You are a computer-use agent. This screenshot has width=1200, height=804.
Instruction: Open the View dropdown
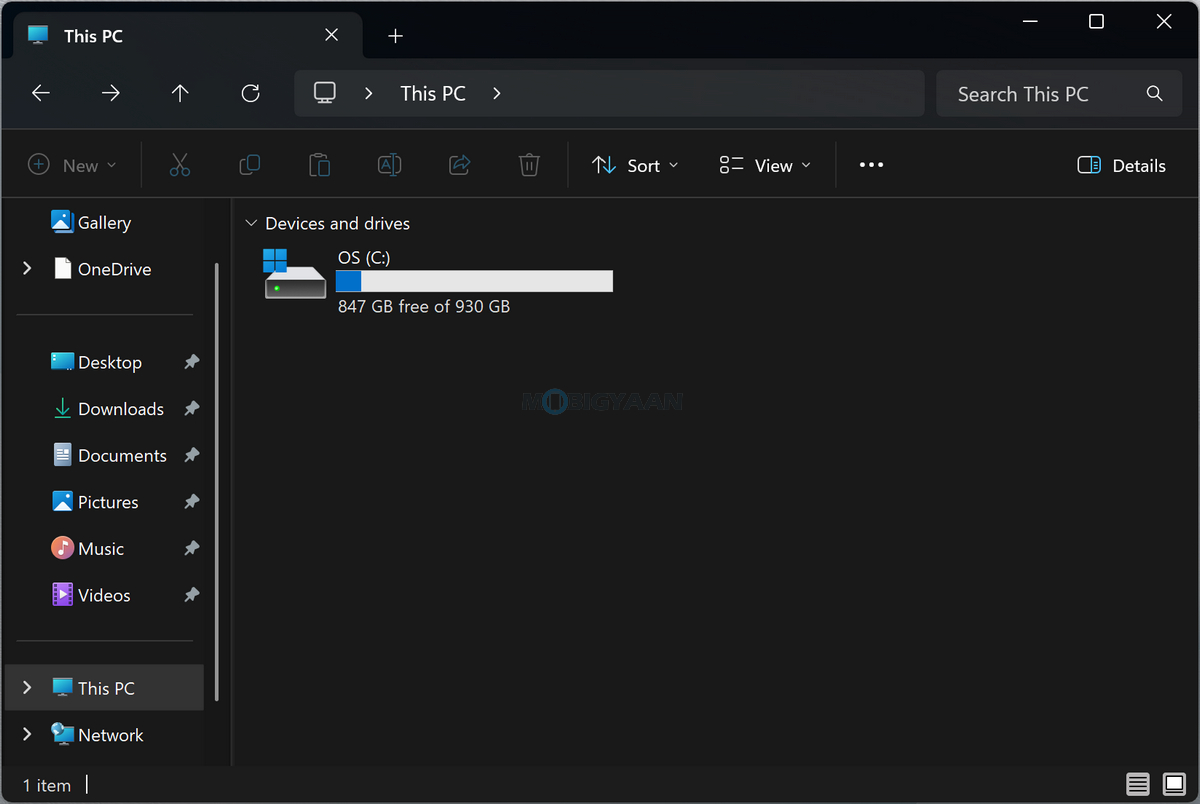[765, 166]
